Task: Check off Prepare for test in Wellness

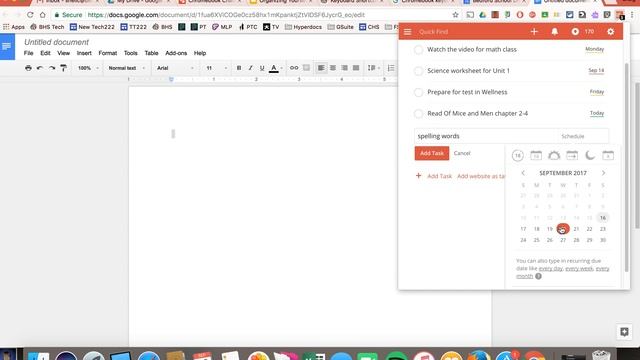Action: (418, 92)
